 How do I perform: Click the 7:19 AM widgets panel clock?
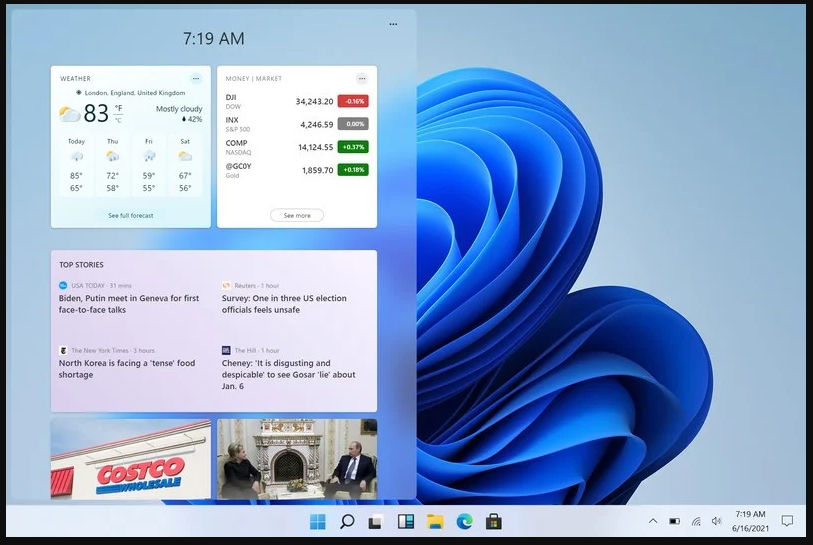coord(214,38)
